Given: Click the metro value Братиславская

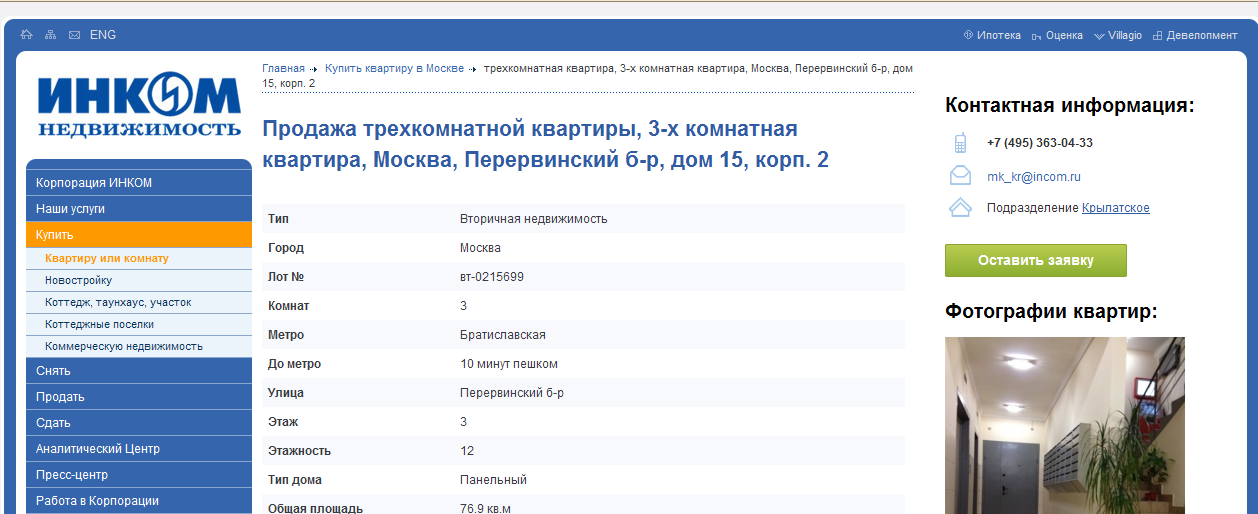Looking at the screenshot, I should [503, 335].
